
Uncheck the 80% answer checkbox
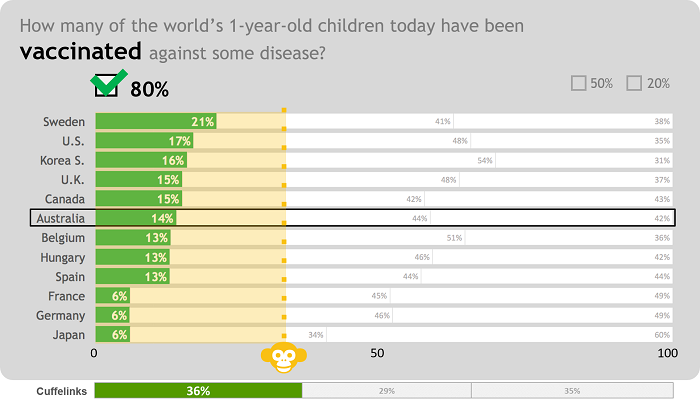pyautogui.click(x=106, y=88)
